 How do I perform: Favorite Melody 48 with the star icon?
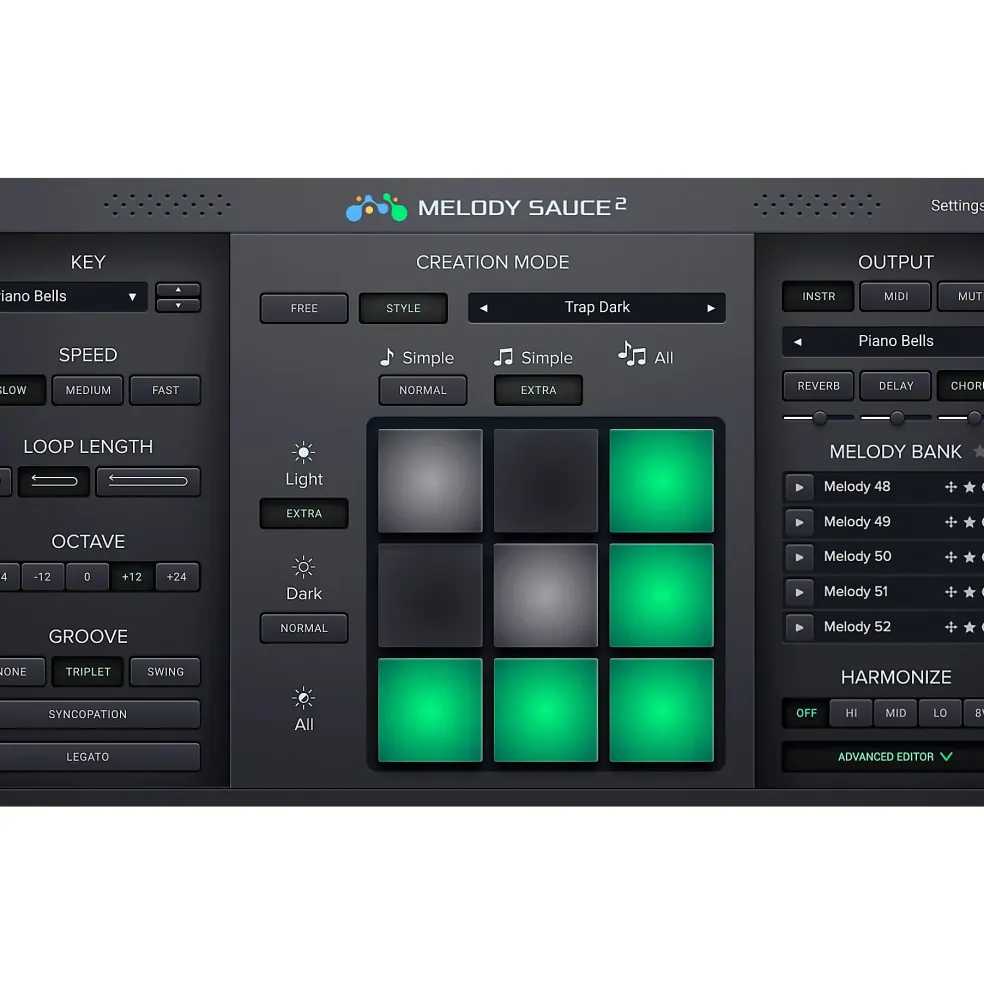pos(970,487)
